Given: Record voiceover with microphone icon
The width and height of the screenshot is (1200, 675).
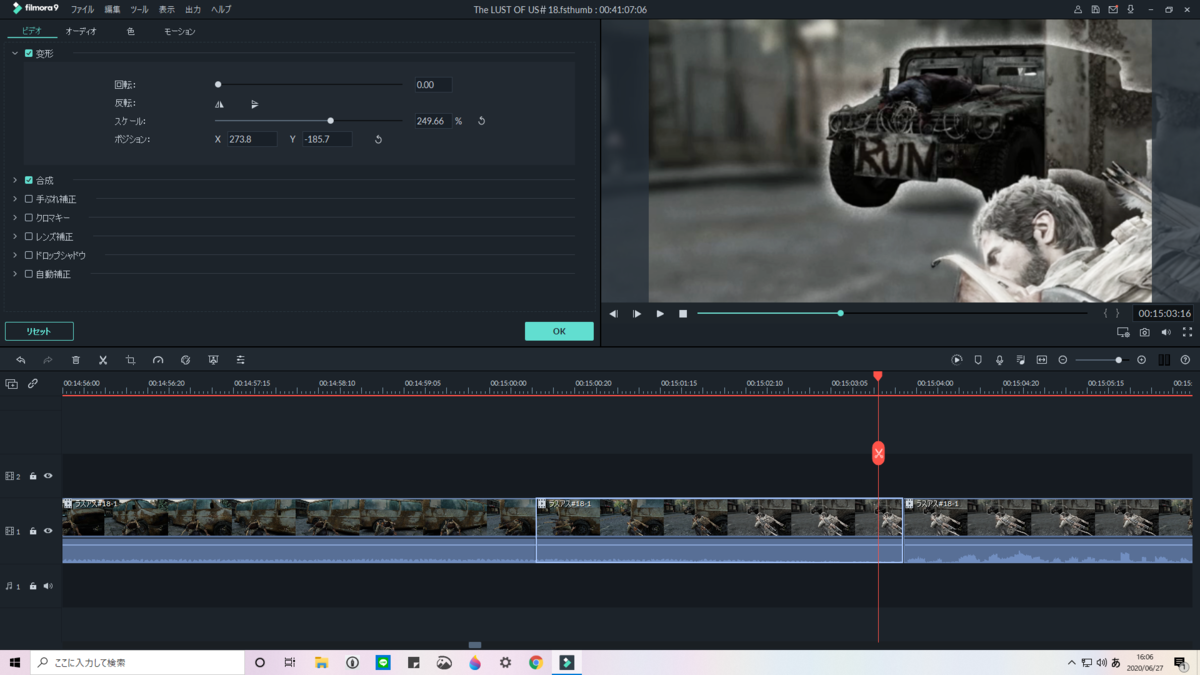Looking at the screenshot, I should [999, 360].
